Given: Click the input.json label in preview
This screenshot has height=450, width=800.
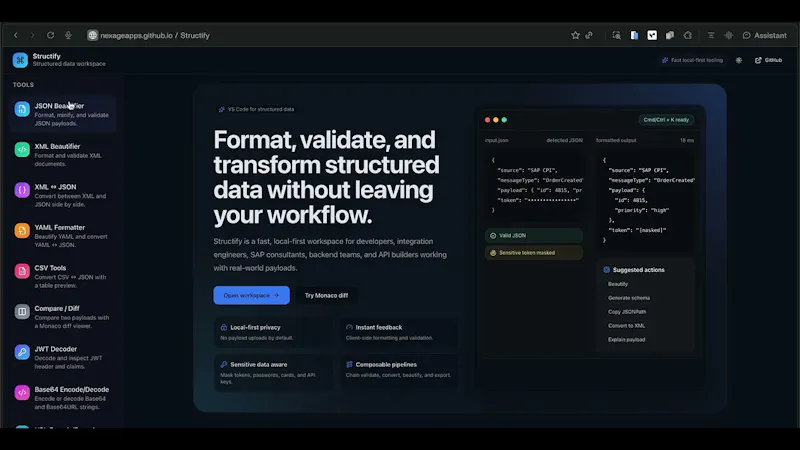Looking at the screenshot, I should pyautogui.click(x=496, y=140).
